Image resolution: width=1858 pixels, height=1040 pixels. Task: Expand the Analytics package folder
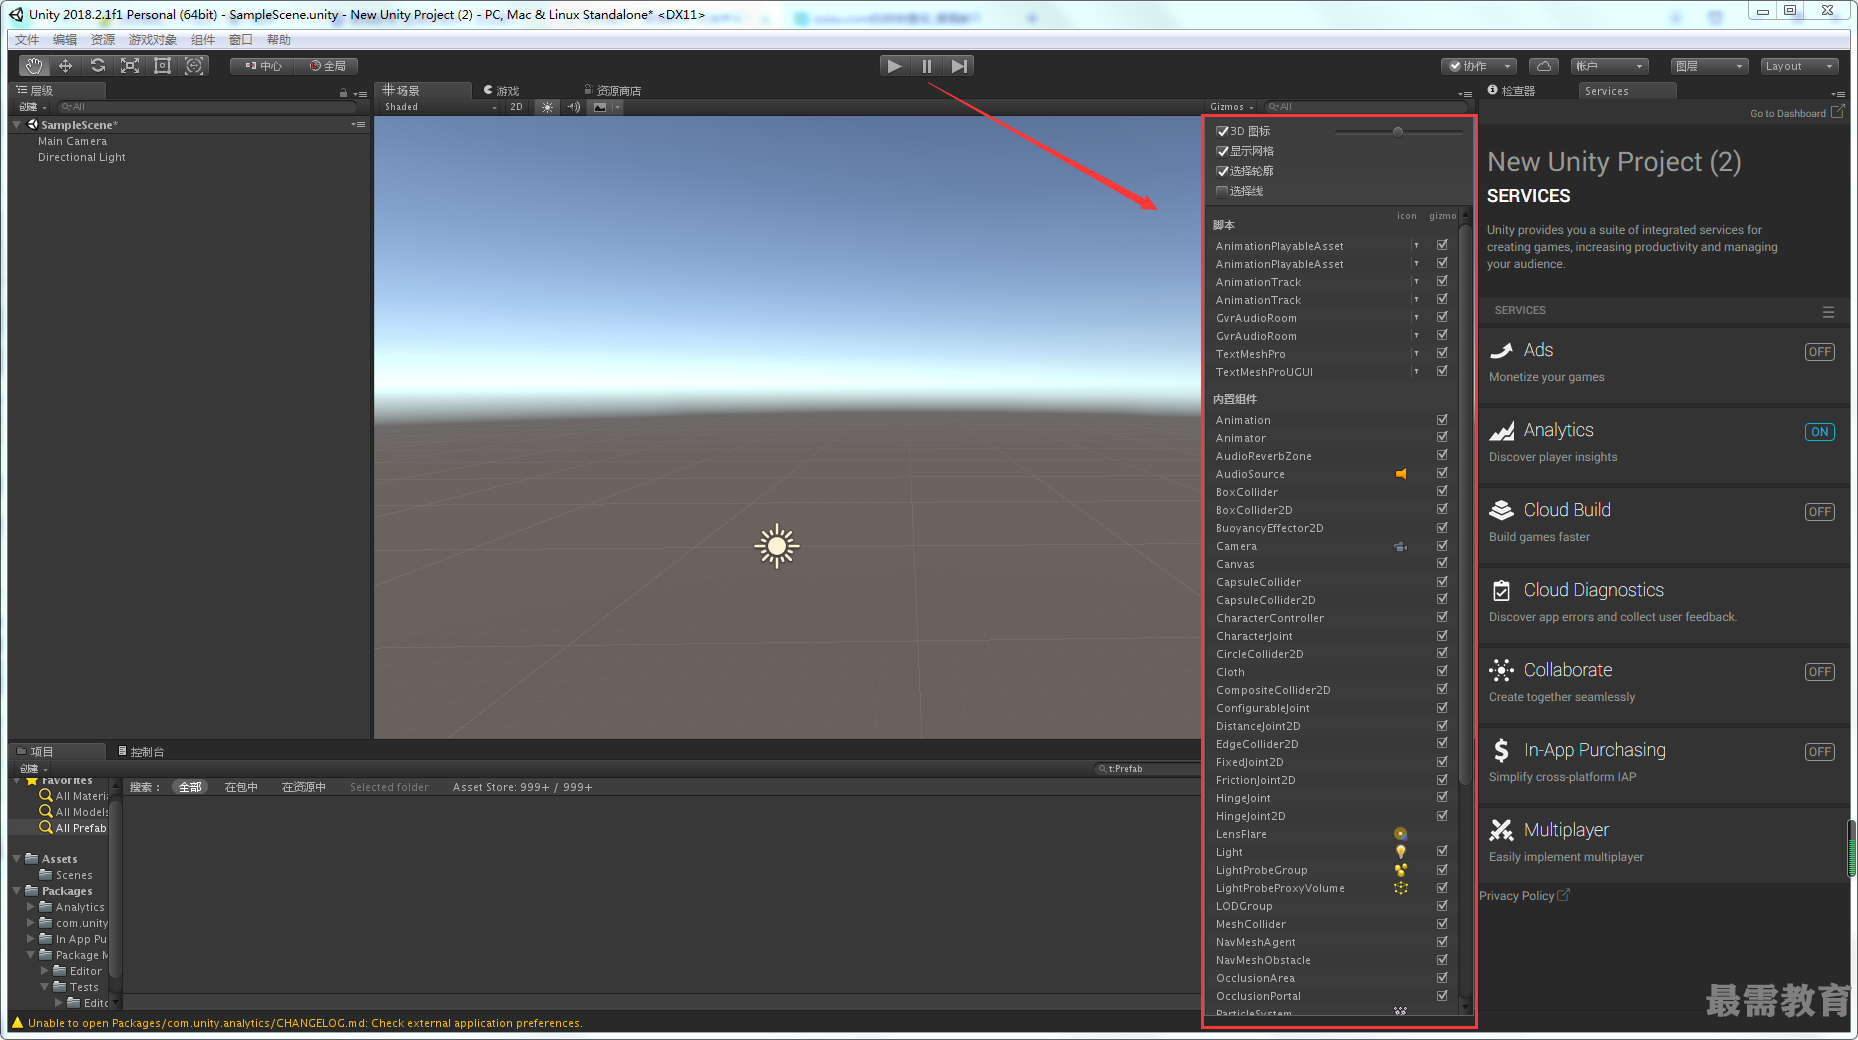coord(31,907)
